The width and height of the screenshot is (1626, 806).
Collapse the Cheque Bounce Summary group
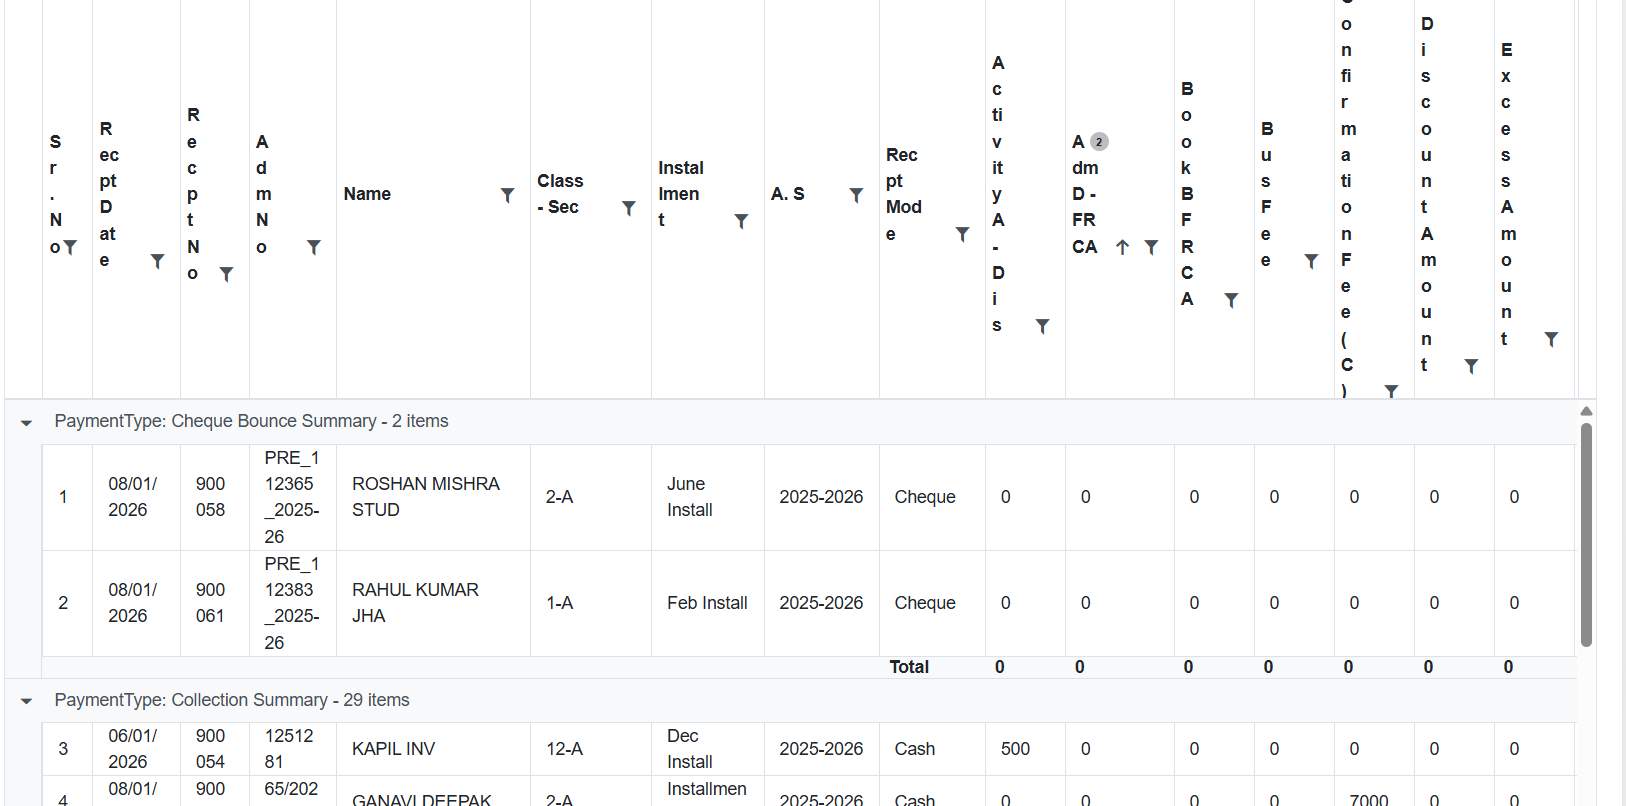pyautogui.click(x=26, y=423)
